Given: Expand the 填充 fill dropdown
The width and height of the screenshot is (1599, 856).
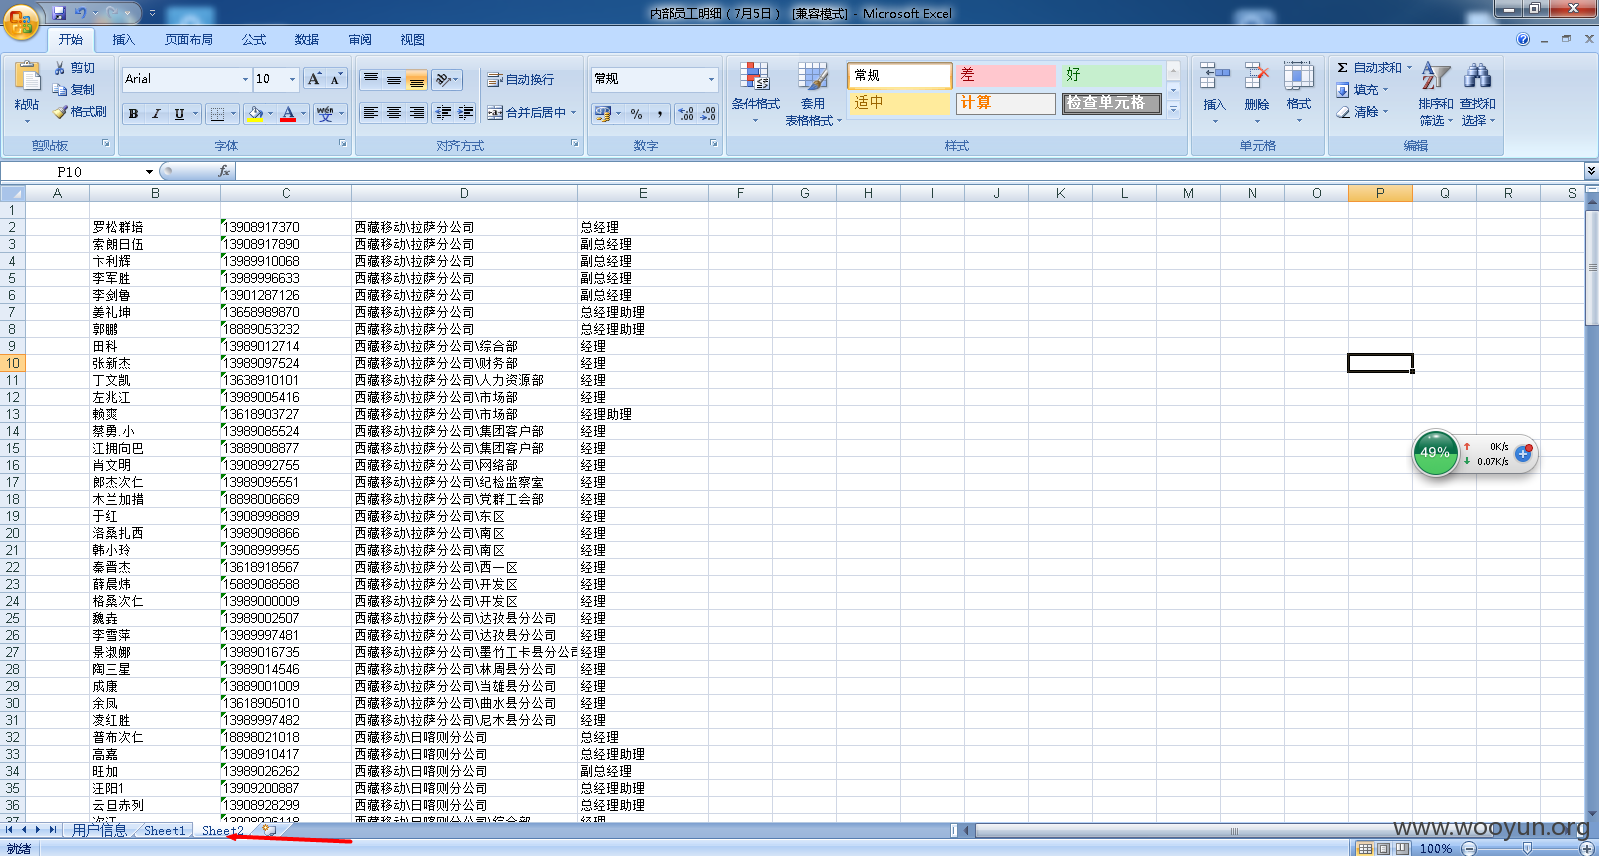Looking at the screenshot, I should tap(1386, 90).
